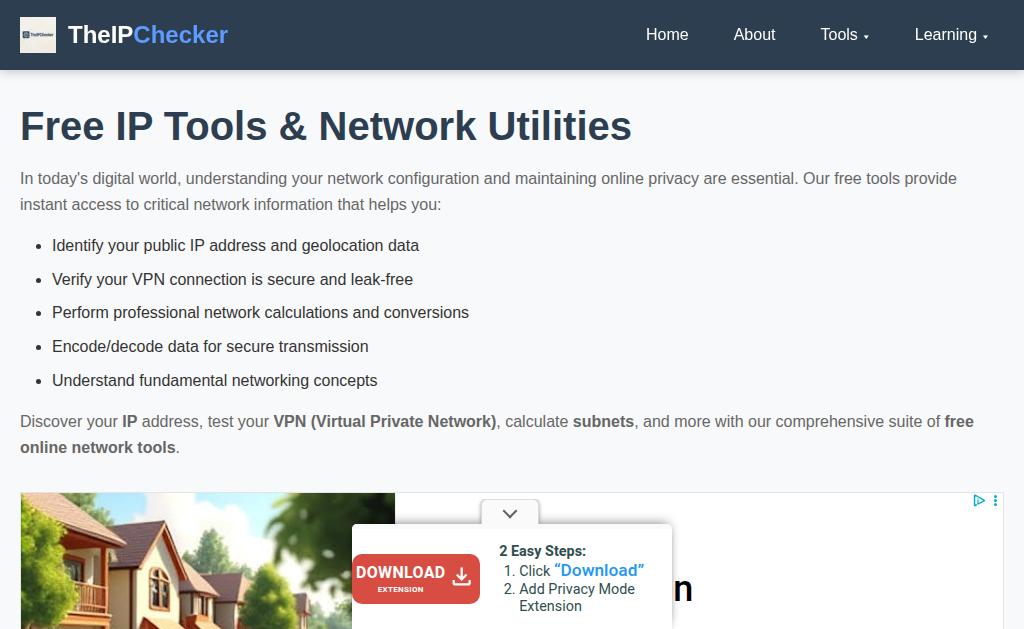Viewport: 1024px width, 629px height.
Task: Open the About page
Action: 754,35
